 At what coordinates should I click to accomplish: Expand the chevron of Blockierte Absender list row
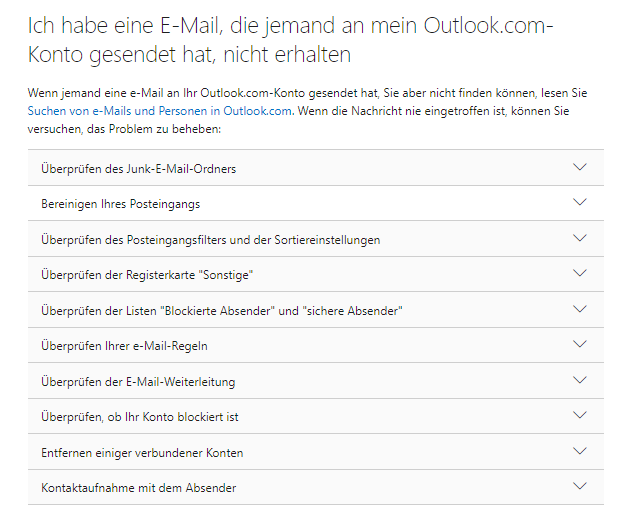580,309
